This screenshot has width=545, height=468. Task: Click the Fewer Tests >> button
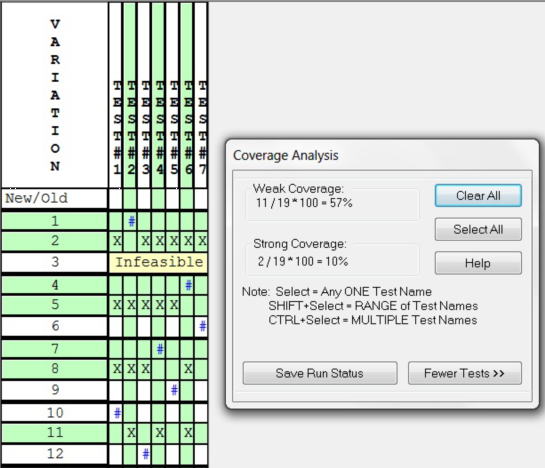465,373
